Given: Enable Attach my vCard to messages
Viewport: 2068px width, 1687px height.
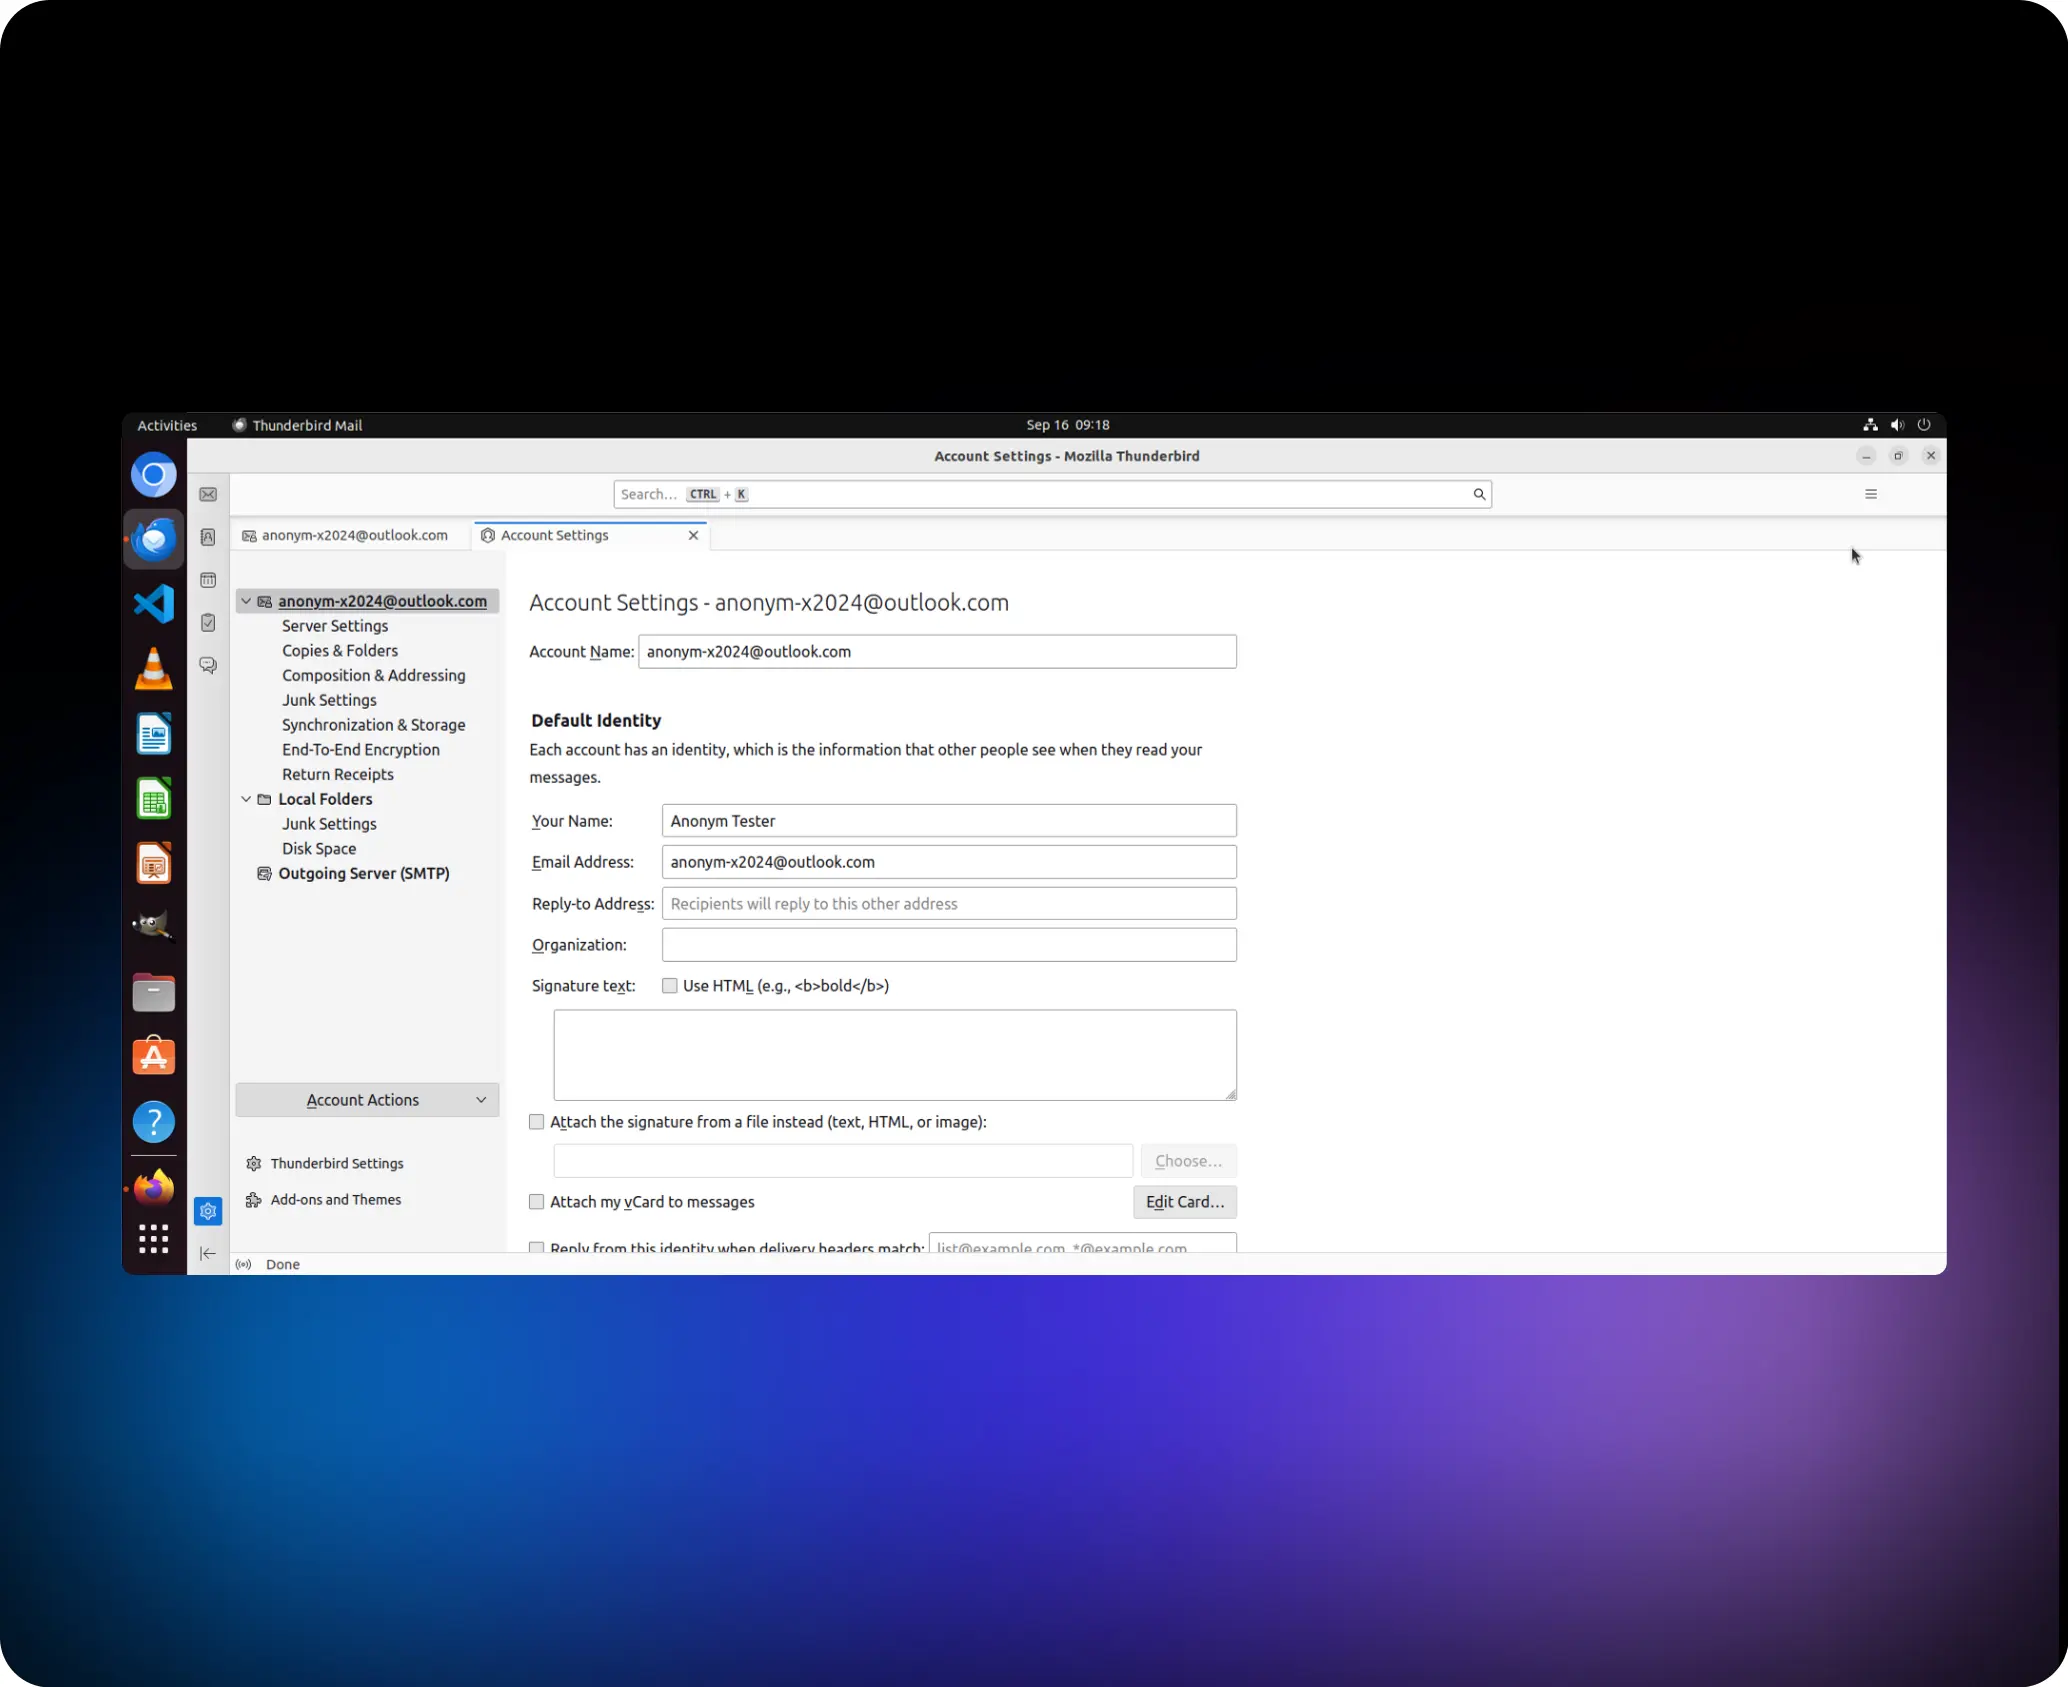Looking at the screenshot, I should coord(537,1202).
